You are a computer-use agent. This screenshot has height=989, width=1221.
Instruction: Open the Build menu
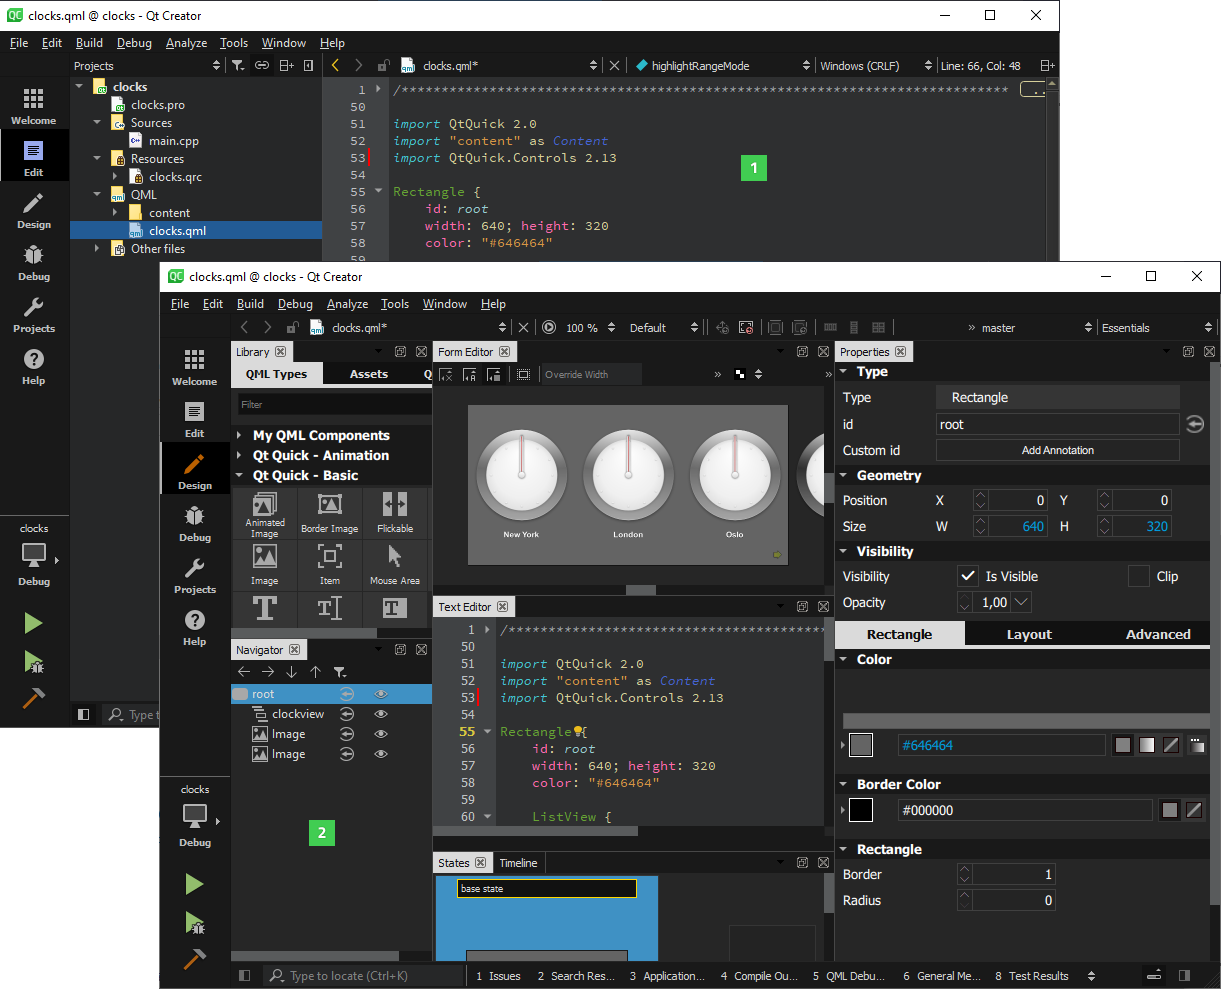(x=250, y=304)
